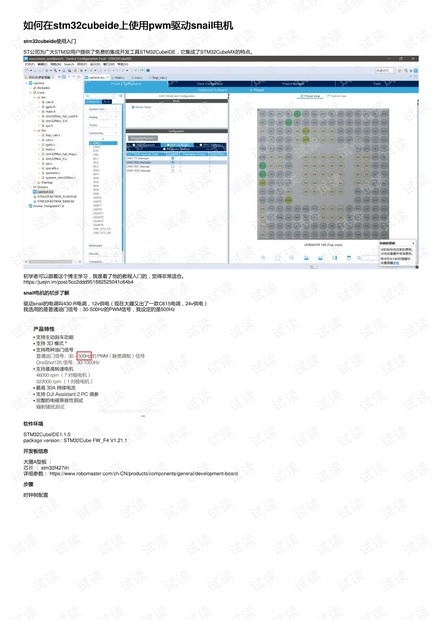Click the settings gear icon beside the category search

pyautogui.click(x=121, y=96)
